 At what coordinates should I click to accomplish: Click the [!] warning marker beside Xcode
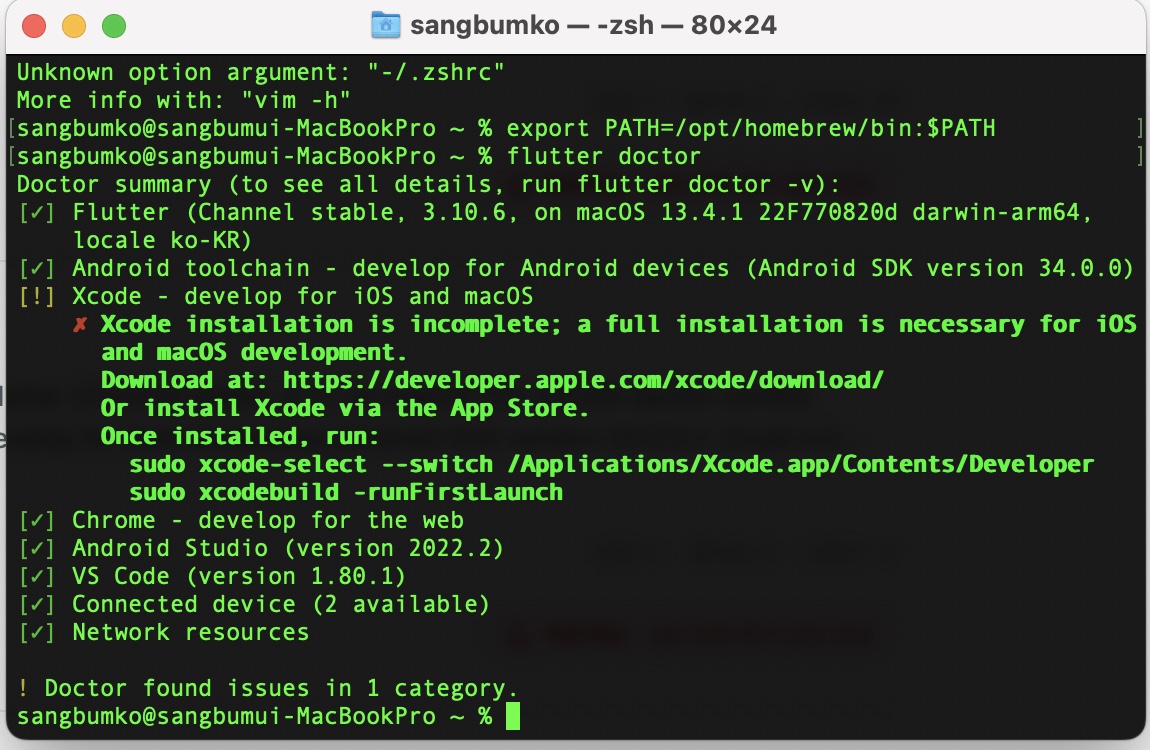(37, 296)
